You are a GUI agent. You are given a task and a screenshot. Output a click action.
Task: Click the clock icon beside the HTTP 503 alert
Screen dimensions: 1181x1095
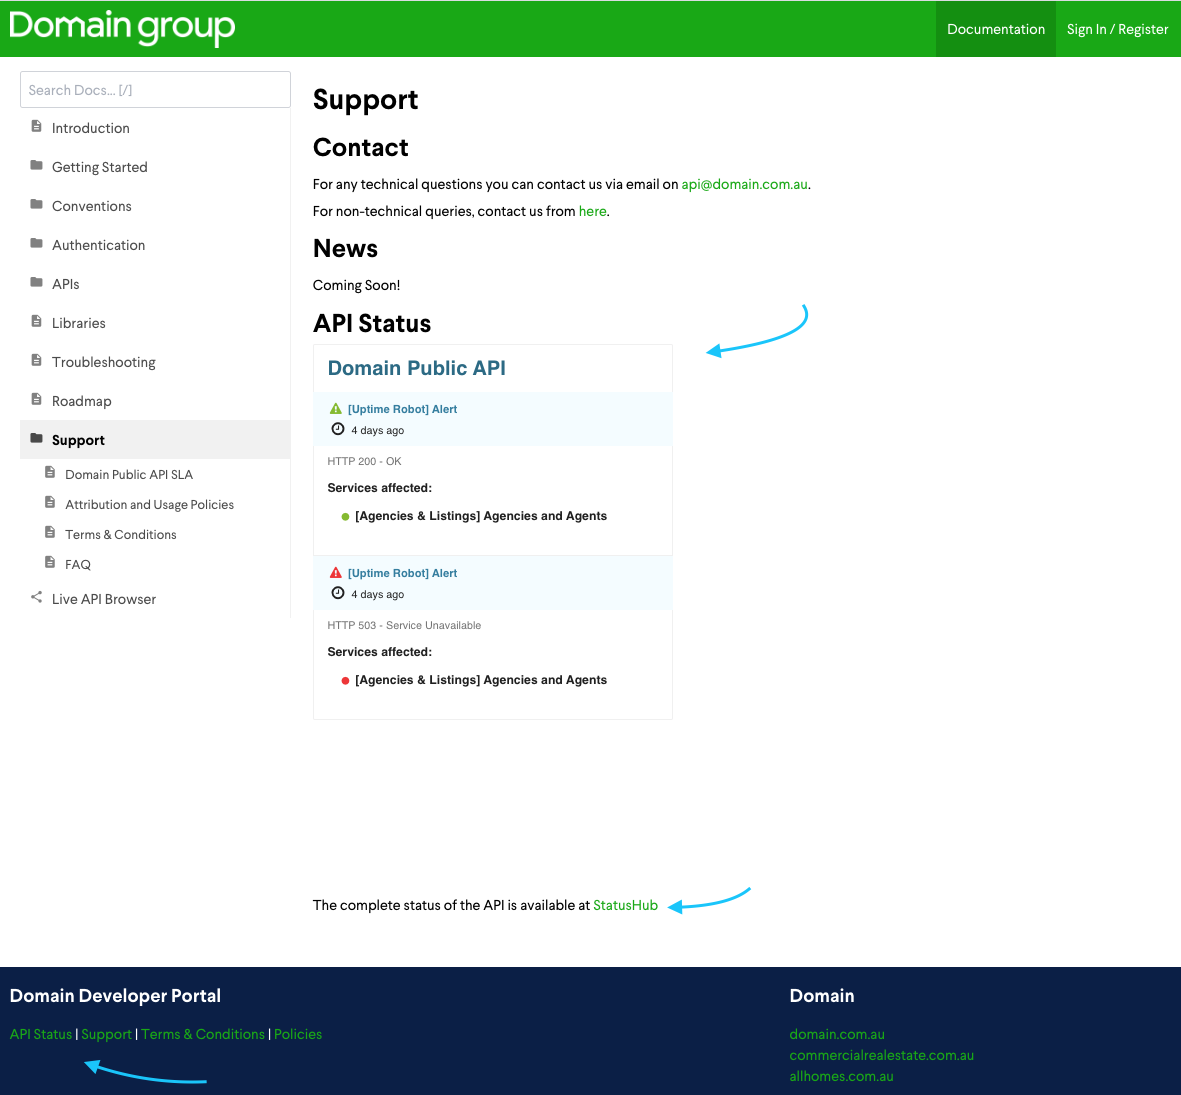tap(338, 593)
